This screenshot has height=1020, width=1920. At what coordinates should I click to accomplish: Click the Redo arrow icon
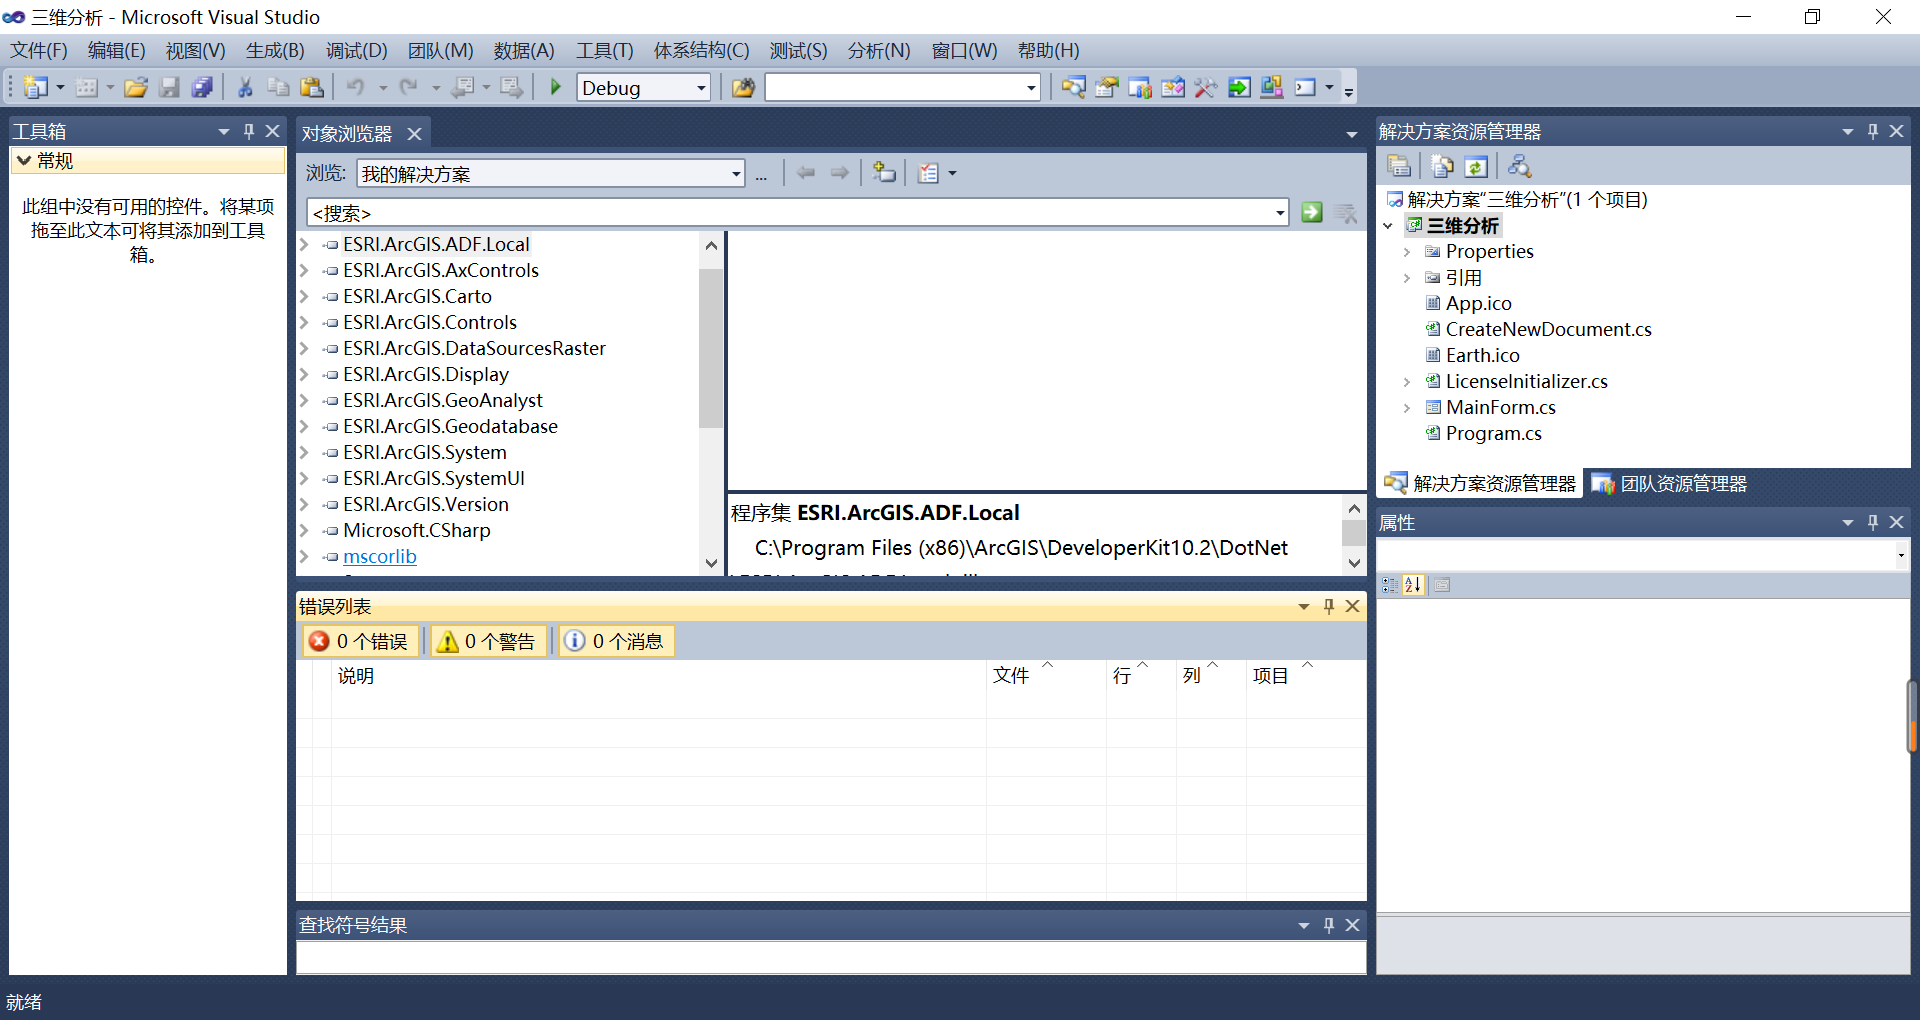(x=408, y=88)
